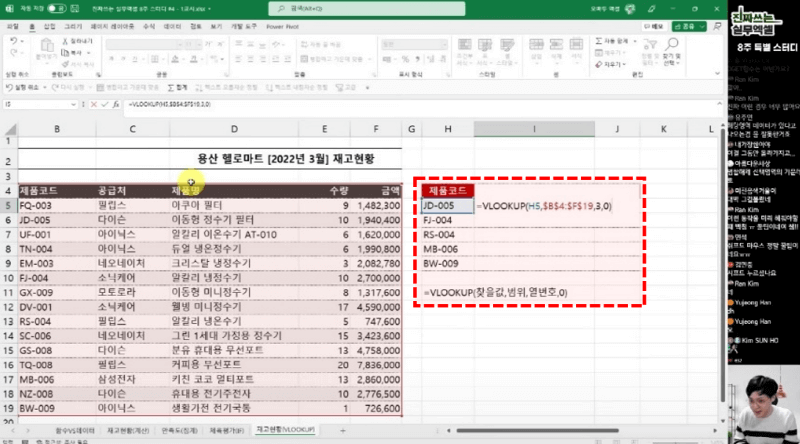Open the Power Pivot ribbon tab

[x=282, y=27]
